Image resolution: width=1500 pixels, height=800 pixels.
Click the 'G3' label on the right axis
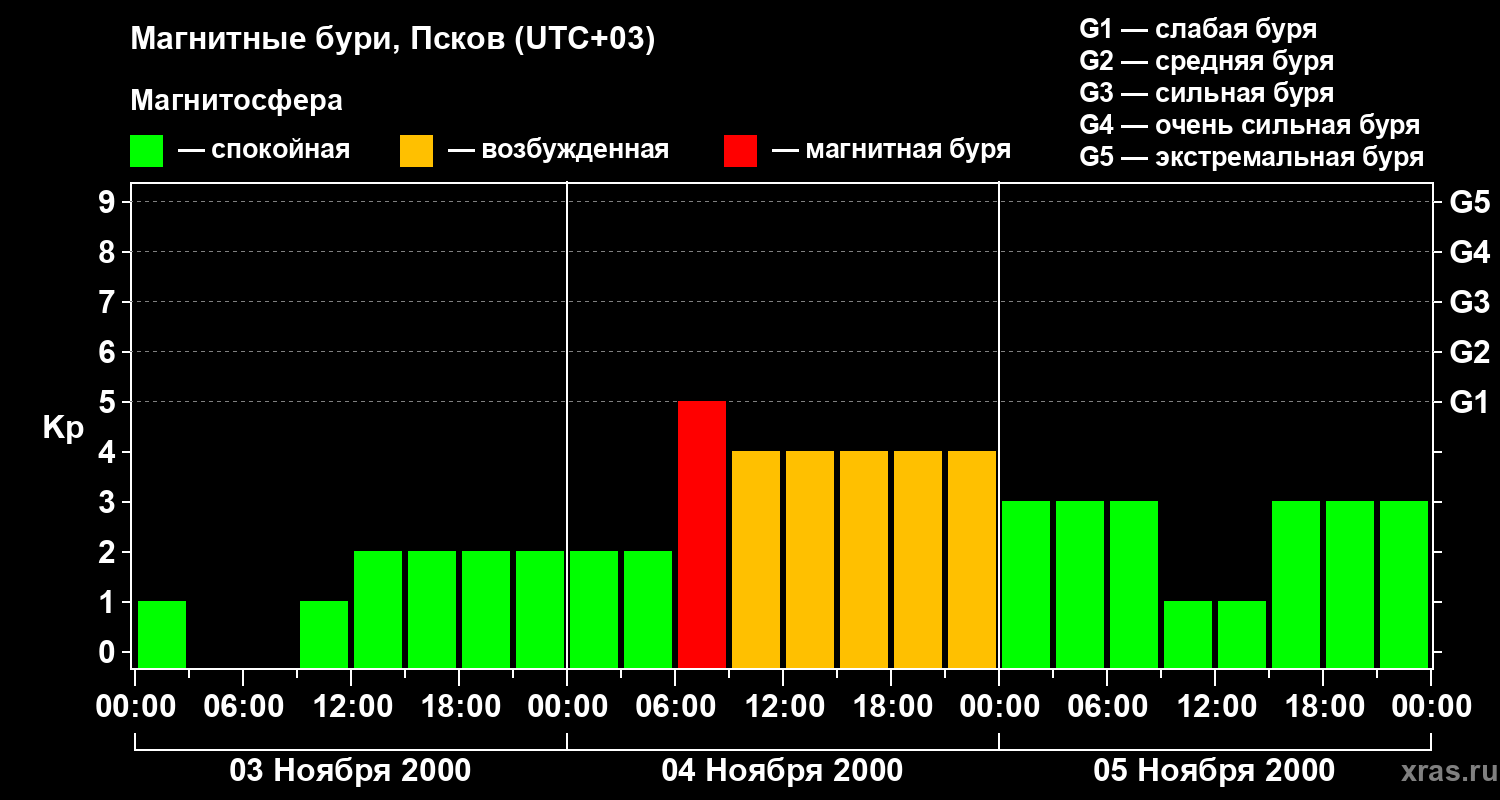tap(1470, 302)
